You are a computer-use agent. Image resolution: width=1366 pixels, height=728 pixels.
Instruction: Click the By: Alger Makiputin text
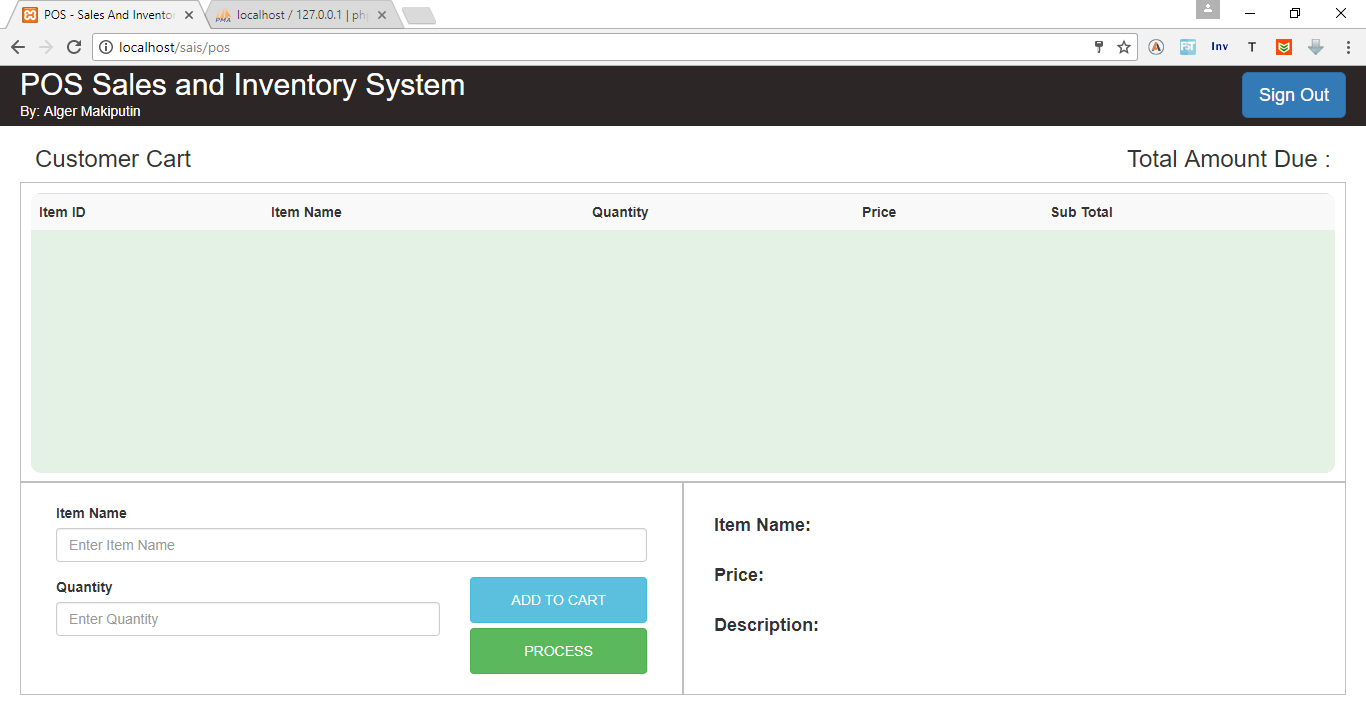(80, 112)
